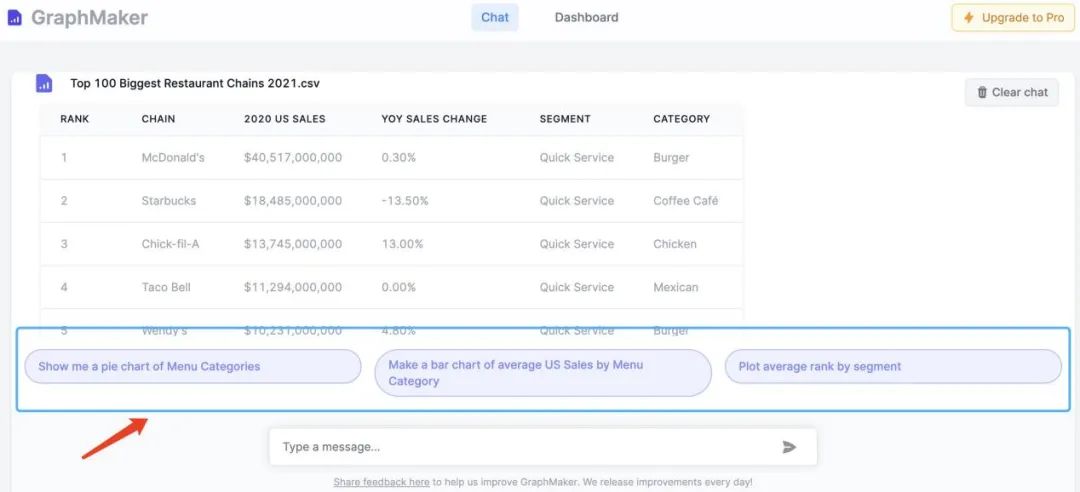Open the Dashboard tab

586,17
